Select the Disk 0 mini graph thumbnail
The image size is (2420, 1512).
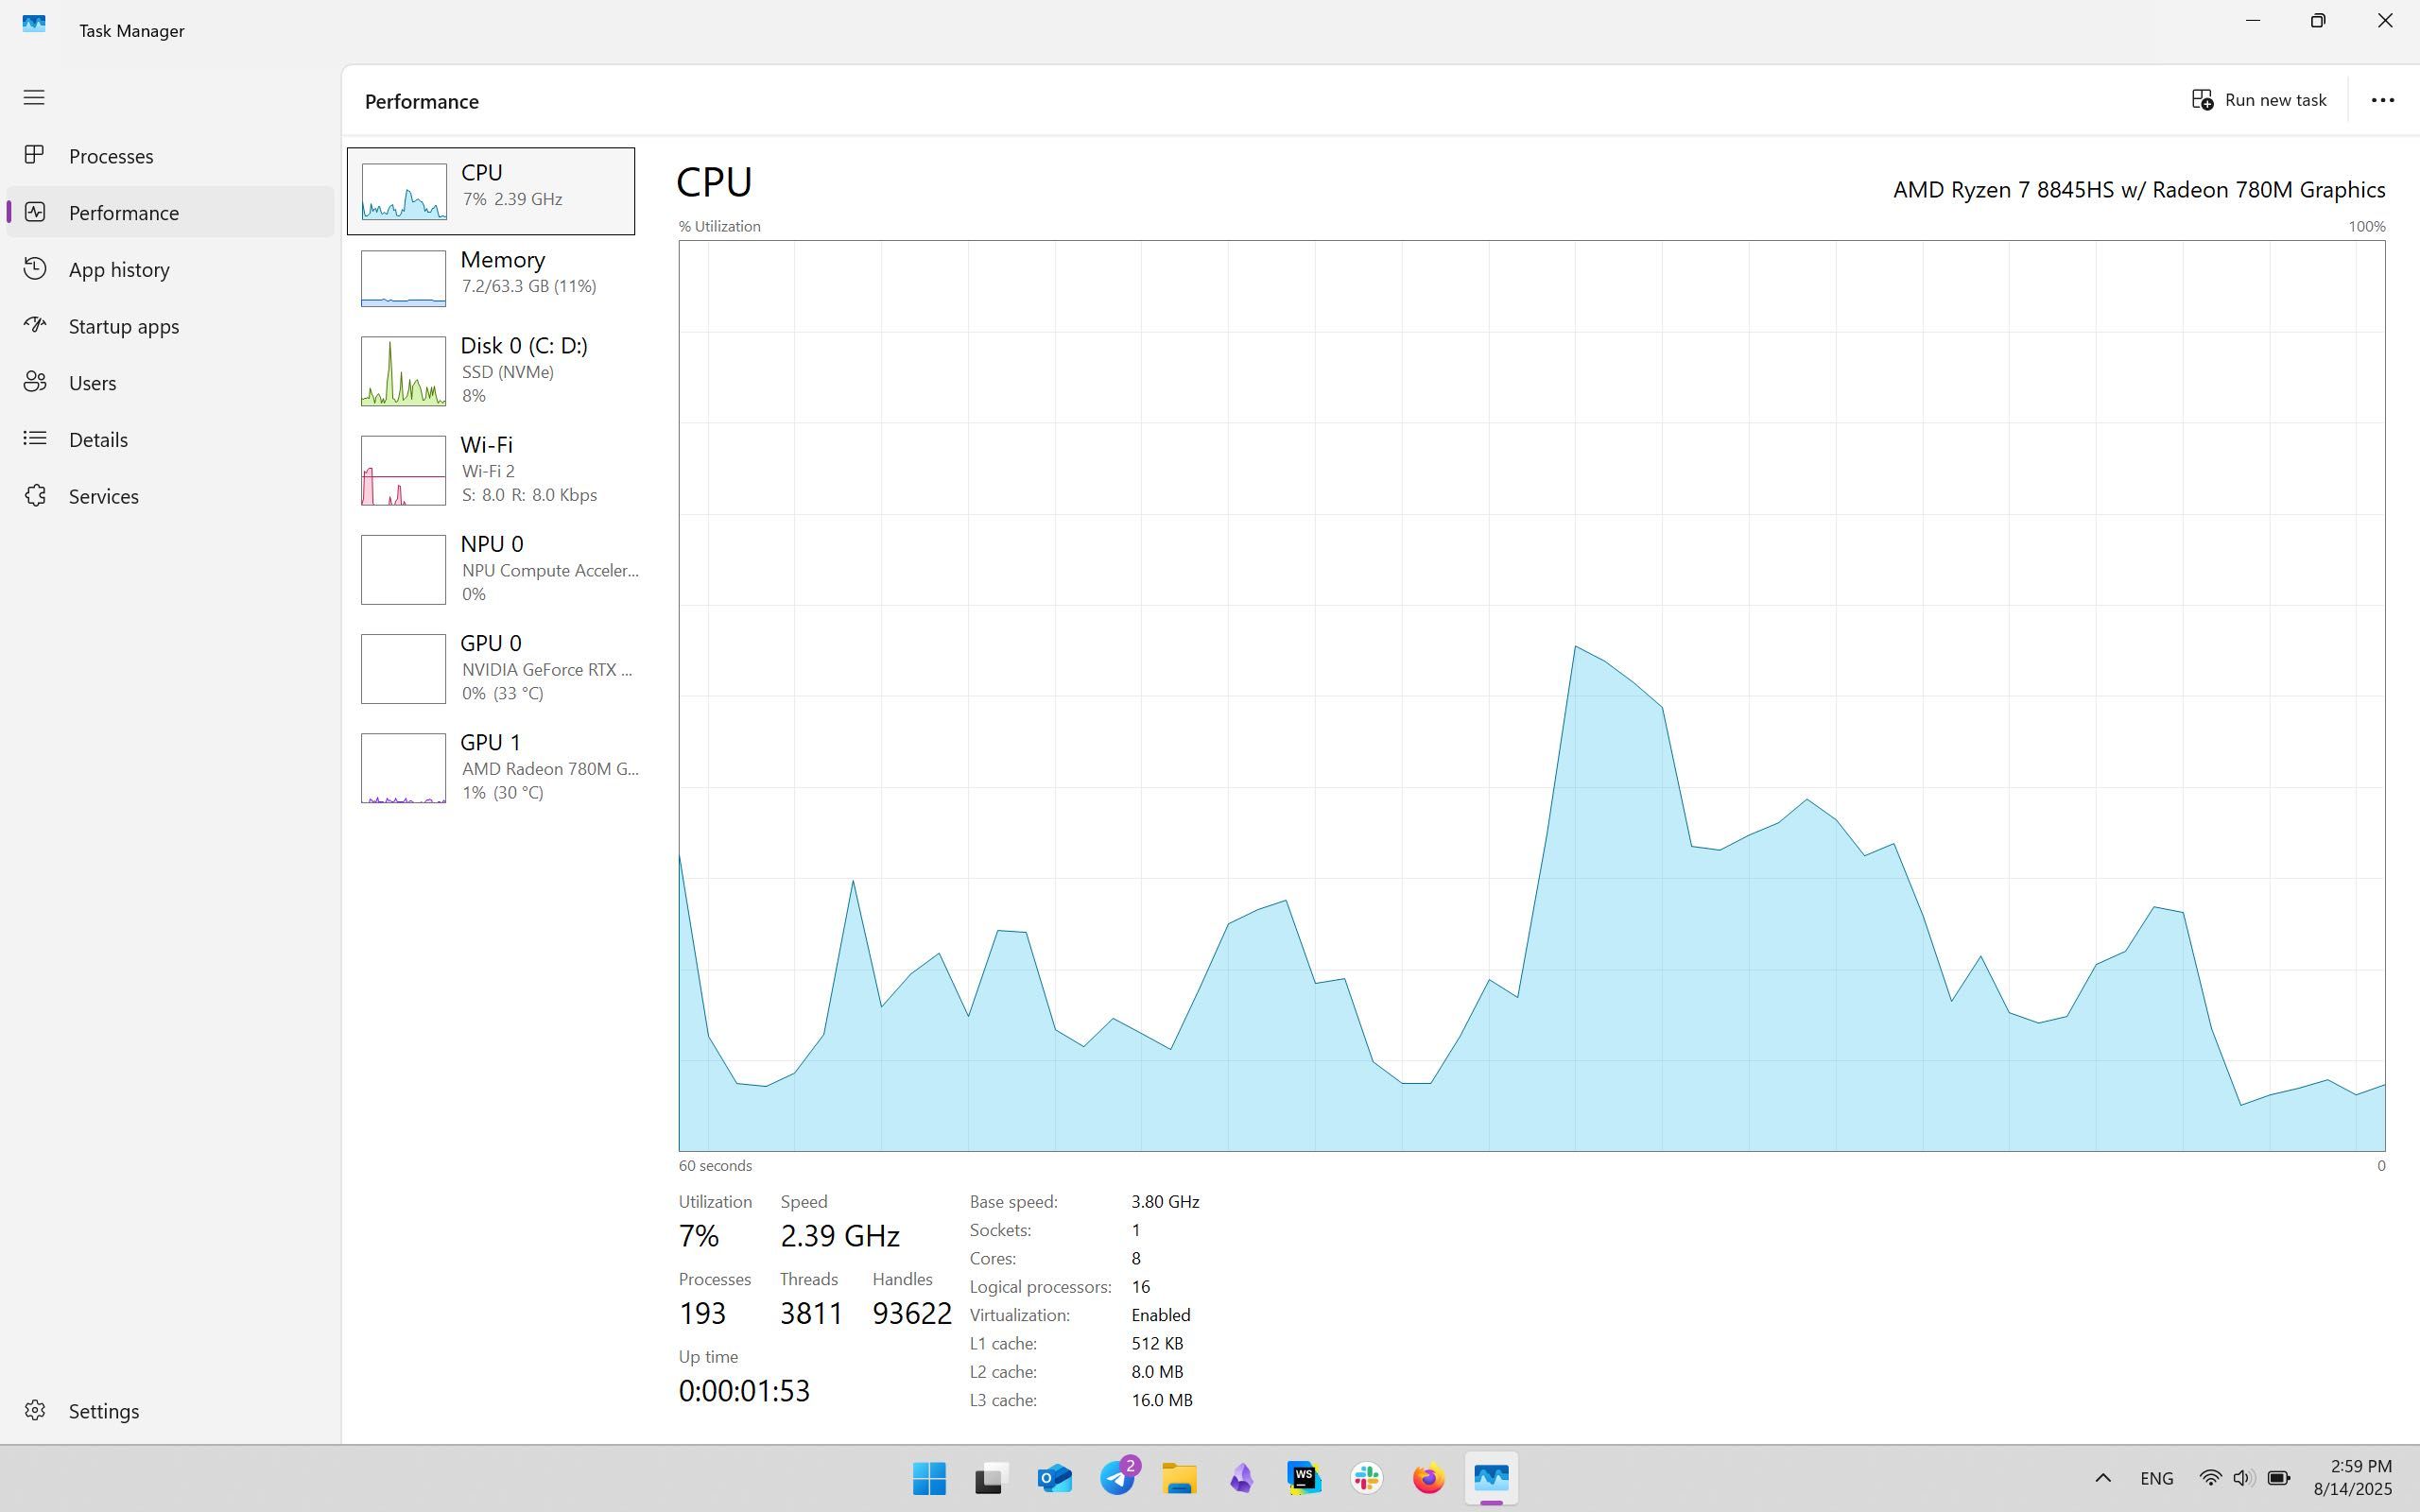pos(403,371)
